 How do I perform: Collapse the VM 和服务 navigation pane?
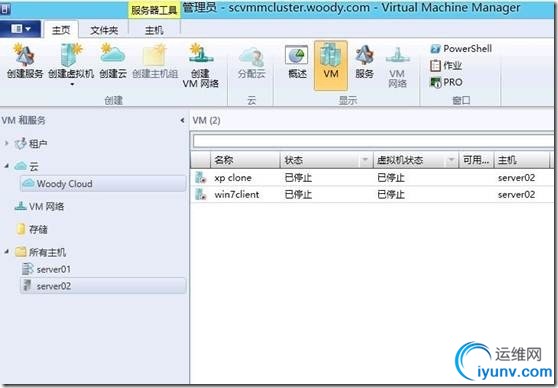click(182, 120)
